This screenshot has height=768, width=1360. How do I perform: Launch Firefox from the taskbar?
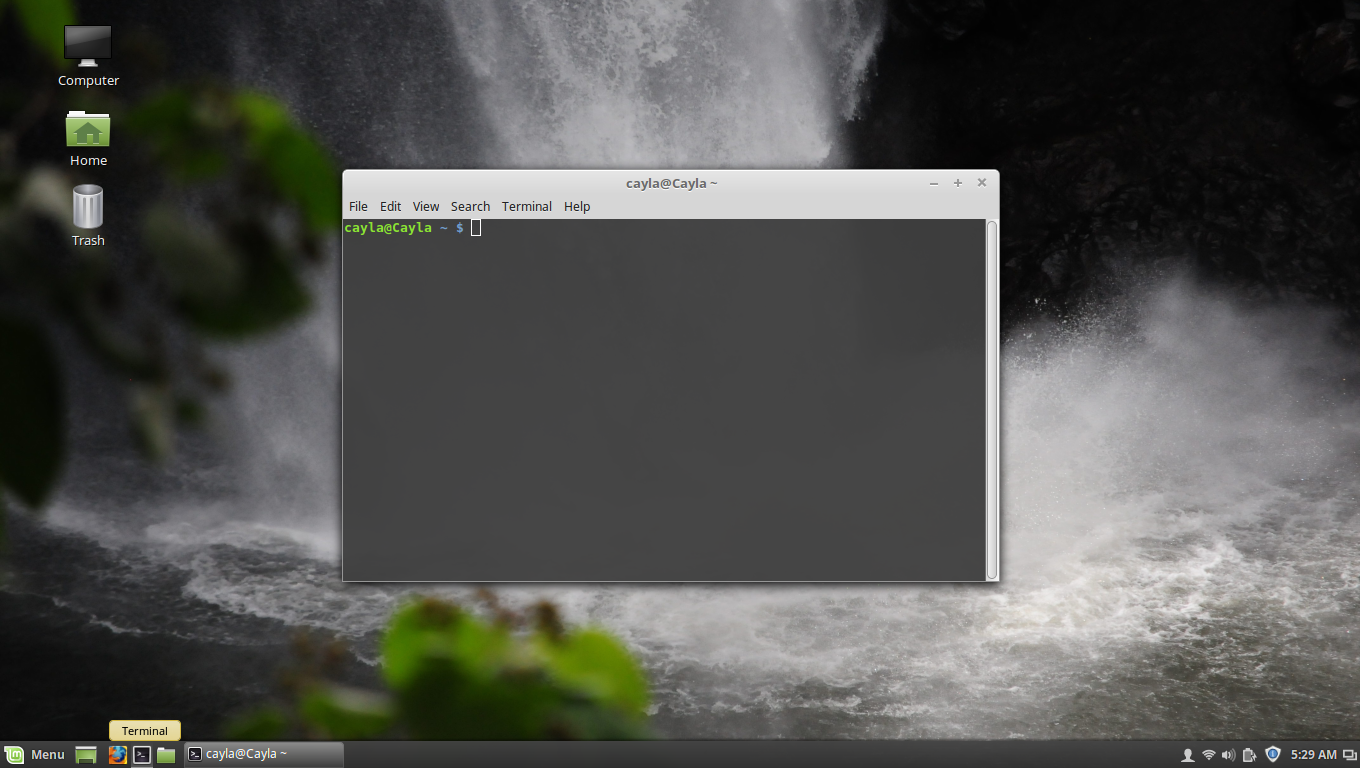(117, 754)
